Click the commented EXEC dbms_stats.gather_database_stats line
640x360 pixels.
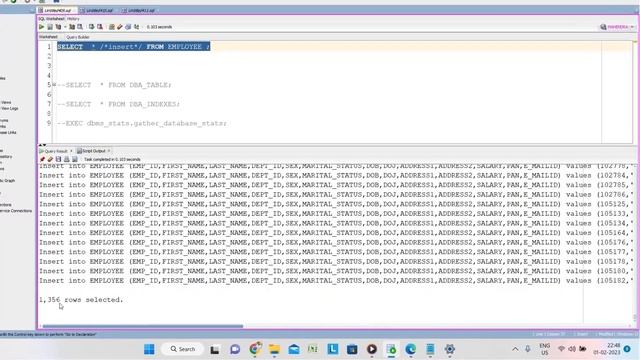tap(142, 123)
